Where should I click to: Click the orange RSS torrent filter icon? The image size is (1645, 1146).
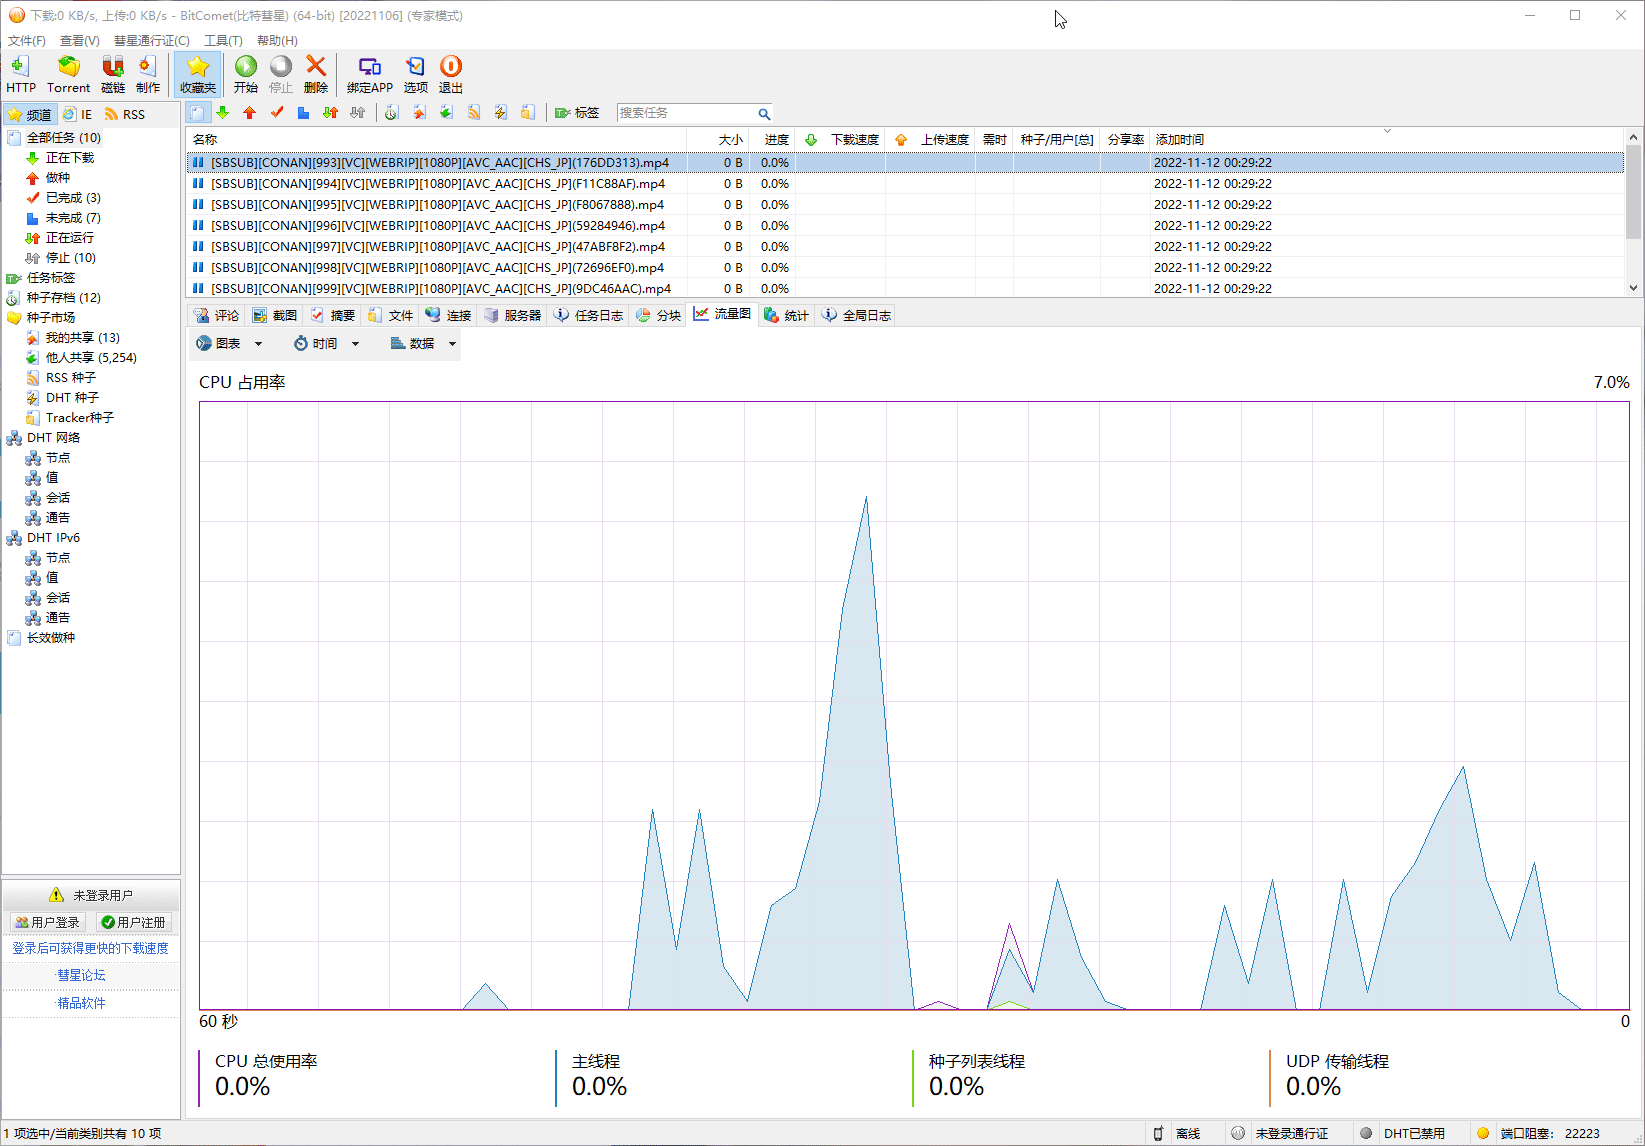coord(474,113)
